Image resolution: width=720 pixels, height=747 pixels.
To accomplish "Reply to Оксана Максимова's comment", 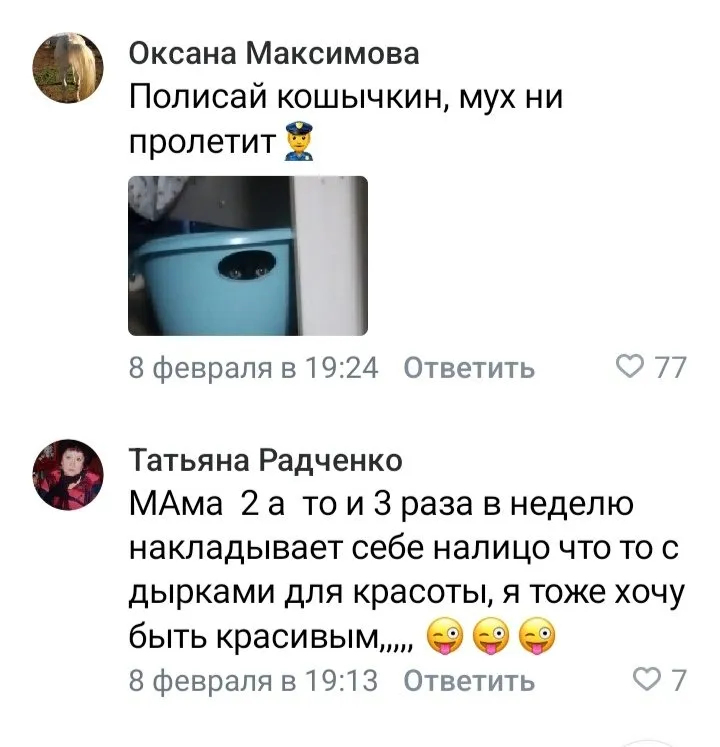I will (469, 368).
